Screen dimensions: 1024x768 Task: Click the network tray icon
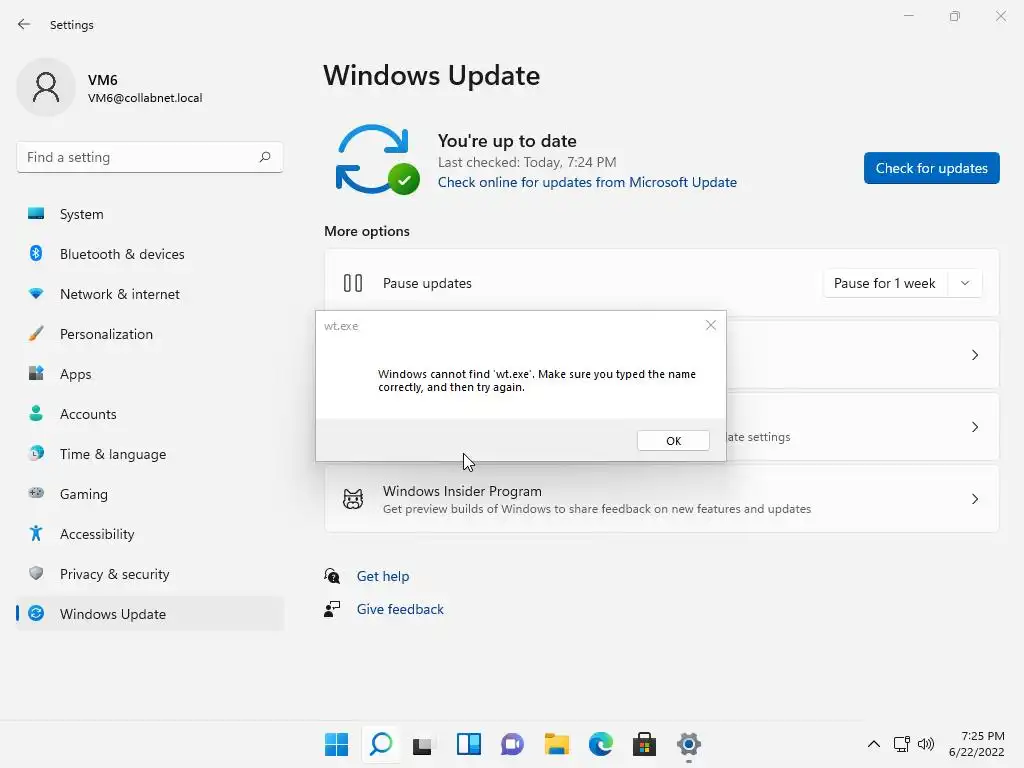(901, 744)
